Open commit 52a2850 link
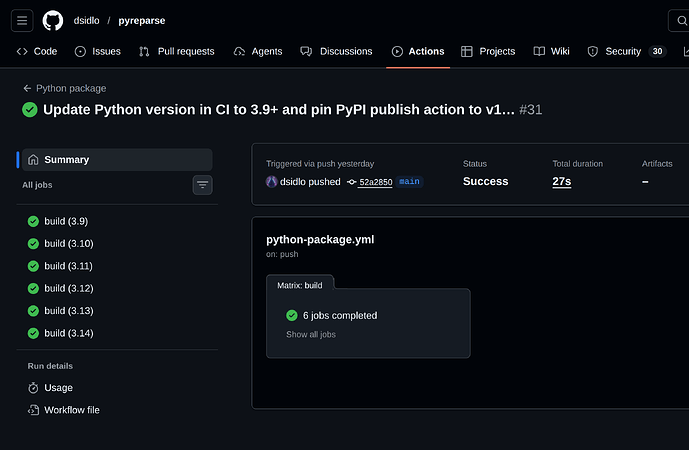Image resolution: width=689 pixels, height=450 pixels. (x=375, y=182)
